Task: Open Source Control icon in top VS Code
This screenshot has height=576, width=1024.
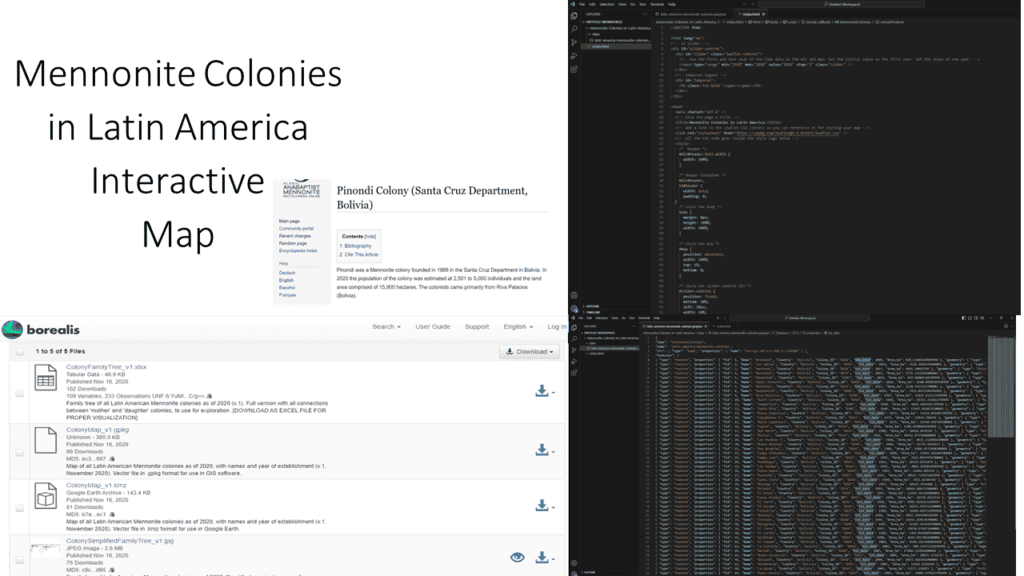Action: (574, 41)
